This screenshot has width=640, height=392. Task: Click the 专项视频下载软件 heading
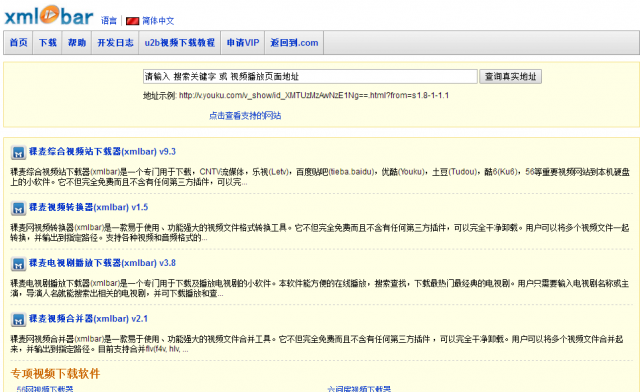pos(55,374)
